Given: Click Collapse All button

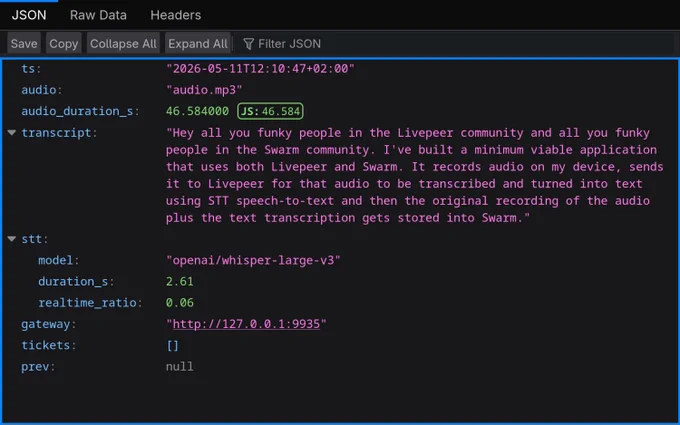Looking at the screenshot, I should [x=123, y=44].
